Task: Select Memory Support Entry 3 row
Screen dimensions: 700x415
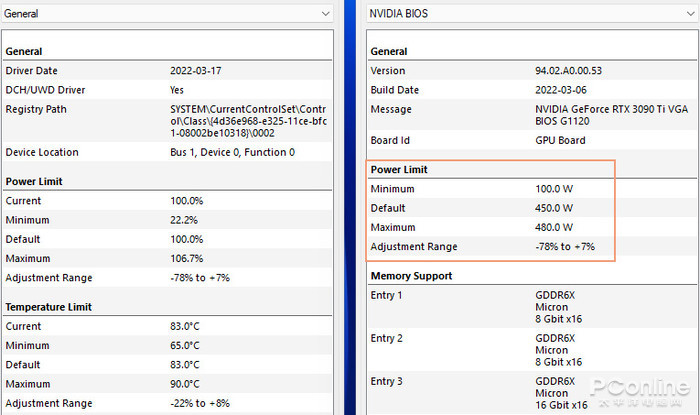Action: click(x=532, y=393)
